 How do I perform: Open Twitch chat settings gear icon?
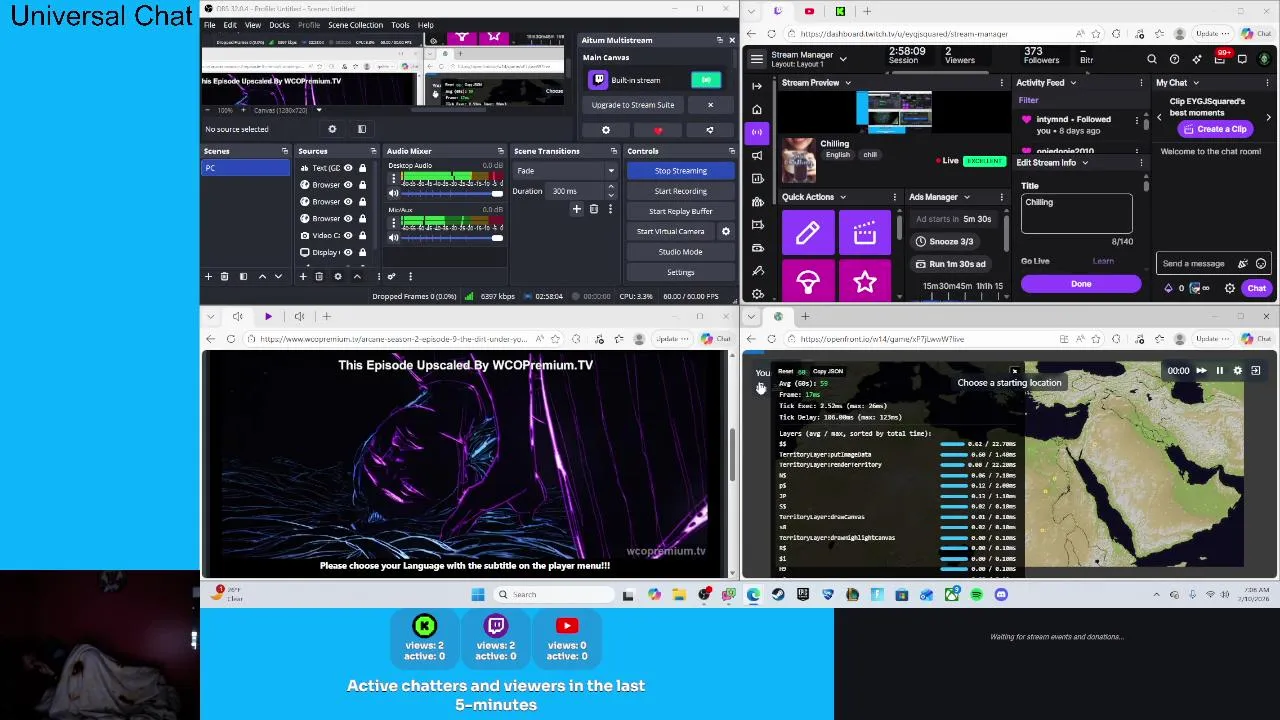click(x=1230, y=288)
